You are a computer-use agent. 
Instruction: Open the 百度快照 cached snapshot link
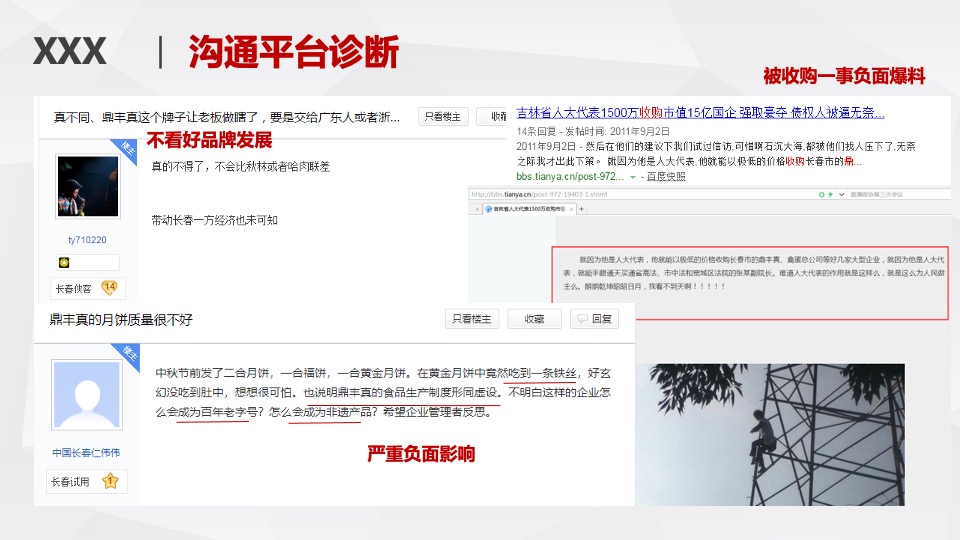click(666, 176)
